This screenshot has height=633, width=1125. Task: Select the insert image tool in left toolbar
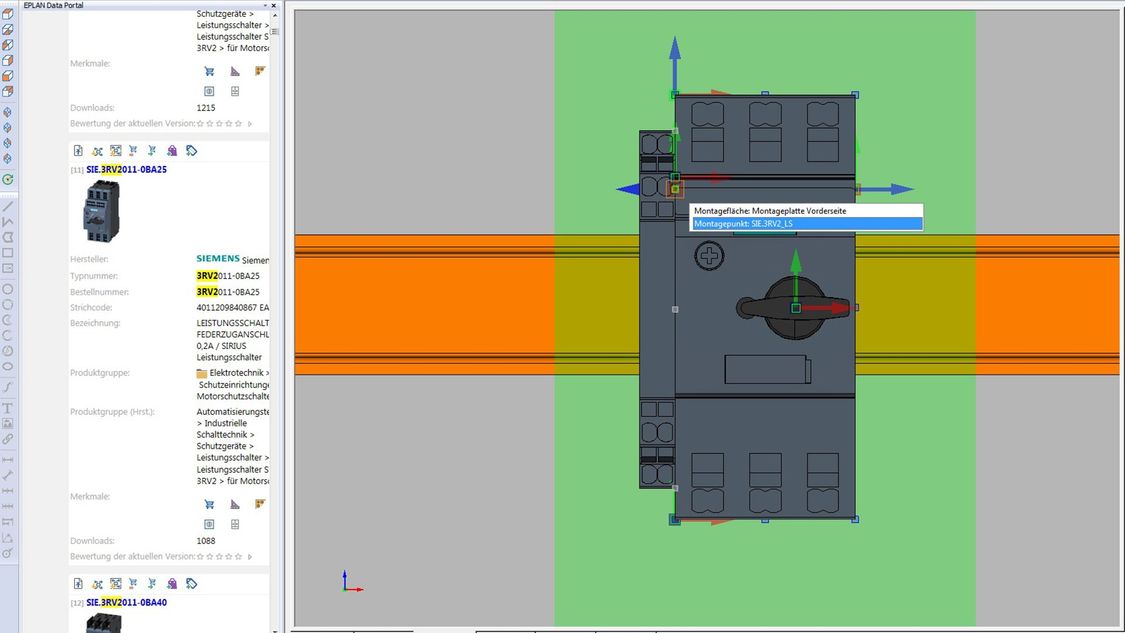[8, 423]
